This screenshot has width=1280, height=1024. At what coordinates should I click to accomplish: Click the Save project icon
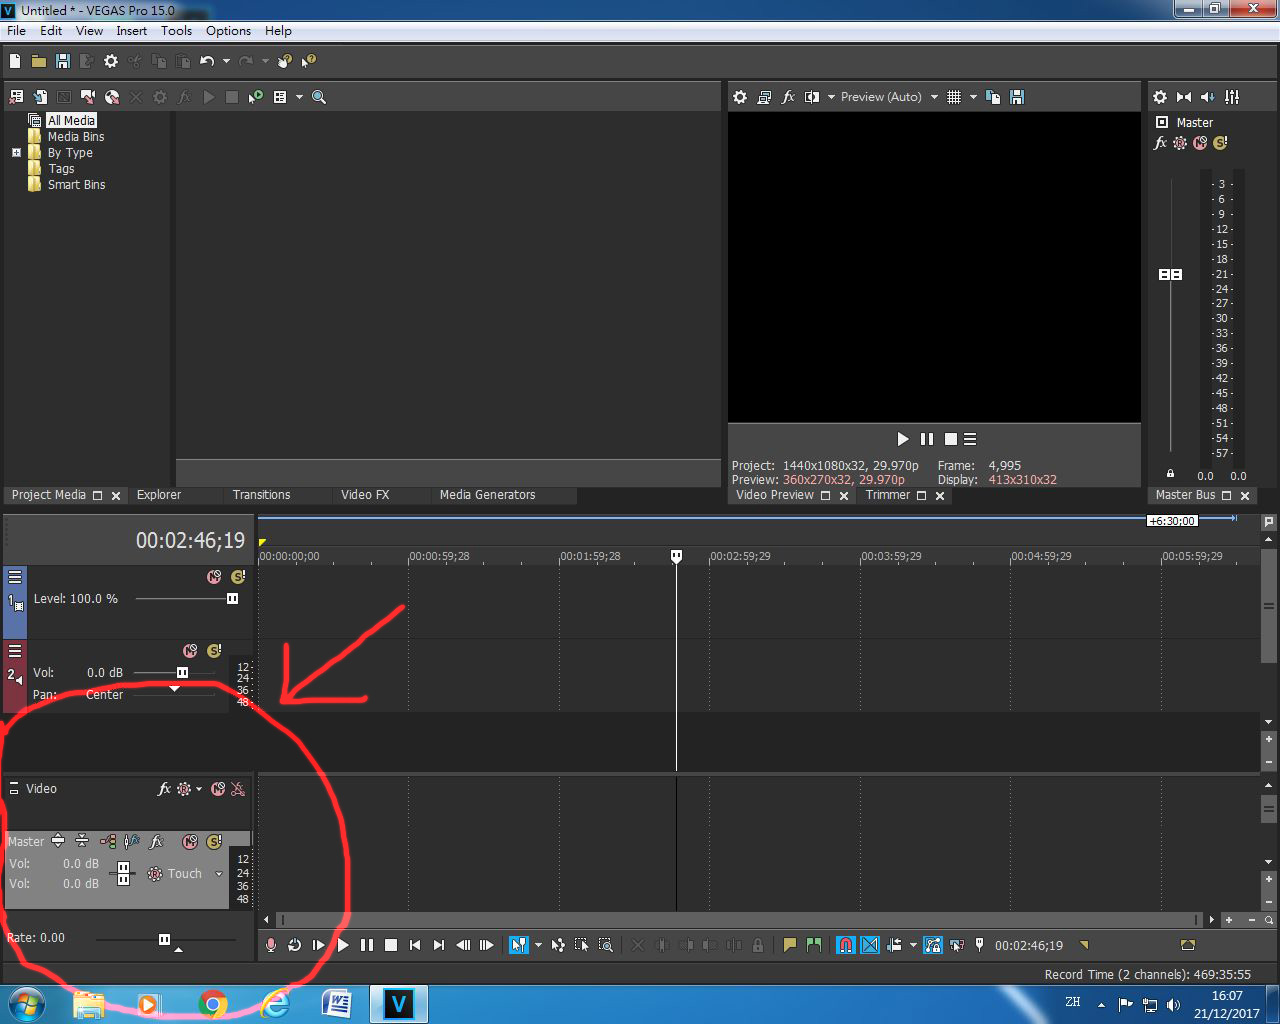63,61
